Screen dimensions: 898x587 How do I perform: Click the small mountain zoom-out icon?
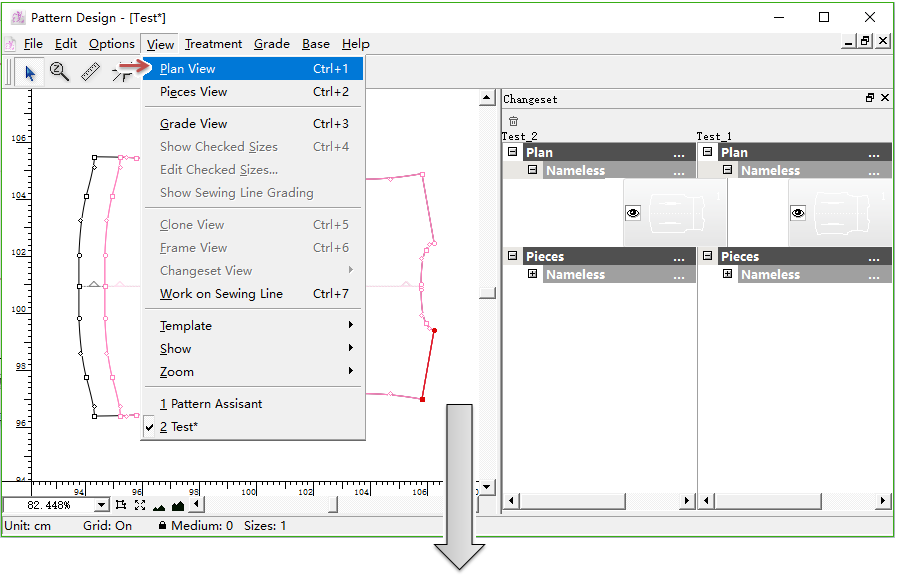[159, 507]
